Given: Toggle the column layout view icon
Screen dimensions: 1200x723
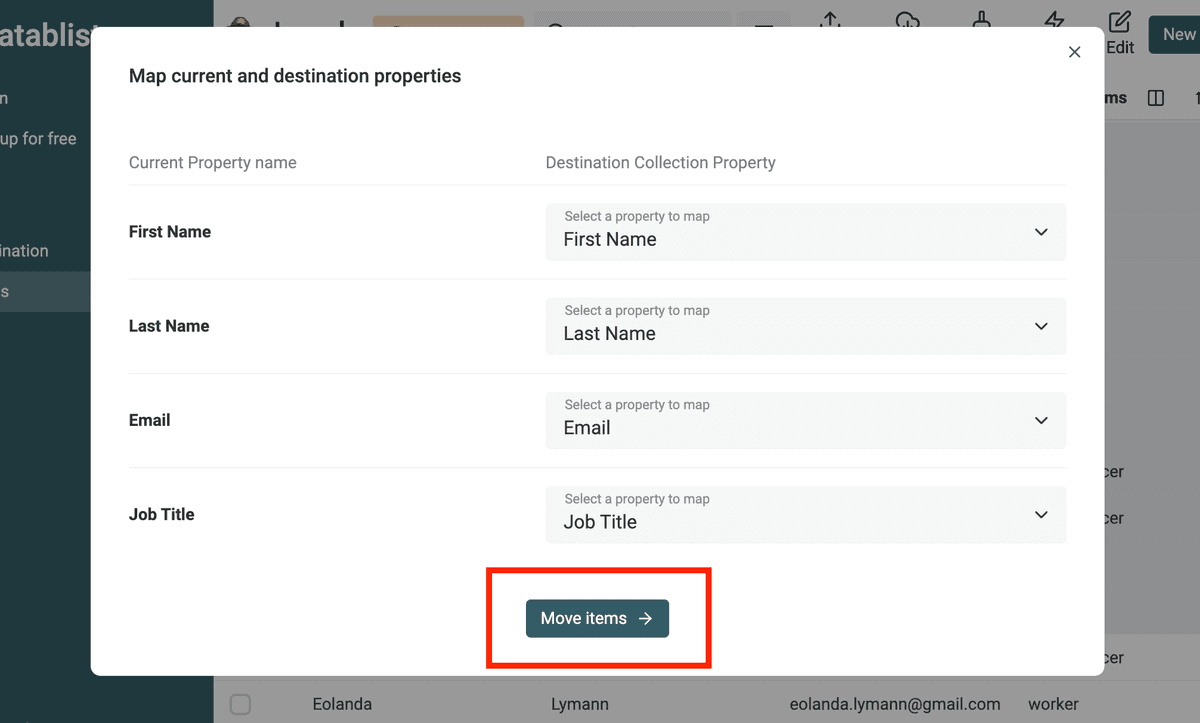Looking at the screenshot, I should pos(1156,98).
